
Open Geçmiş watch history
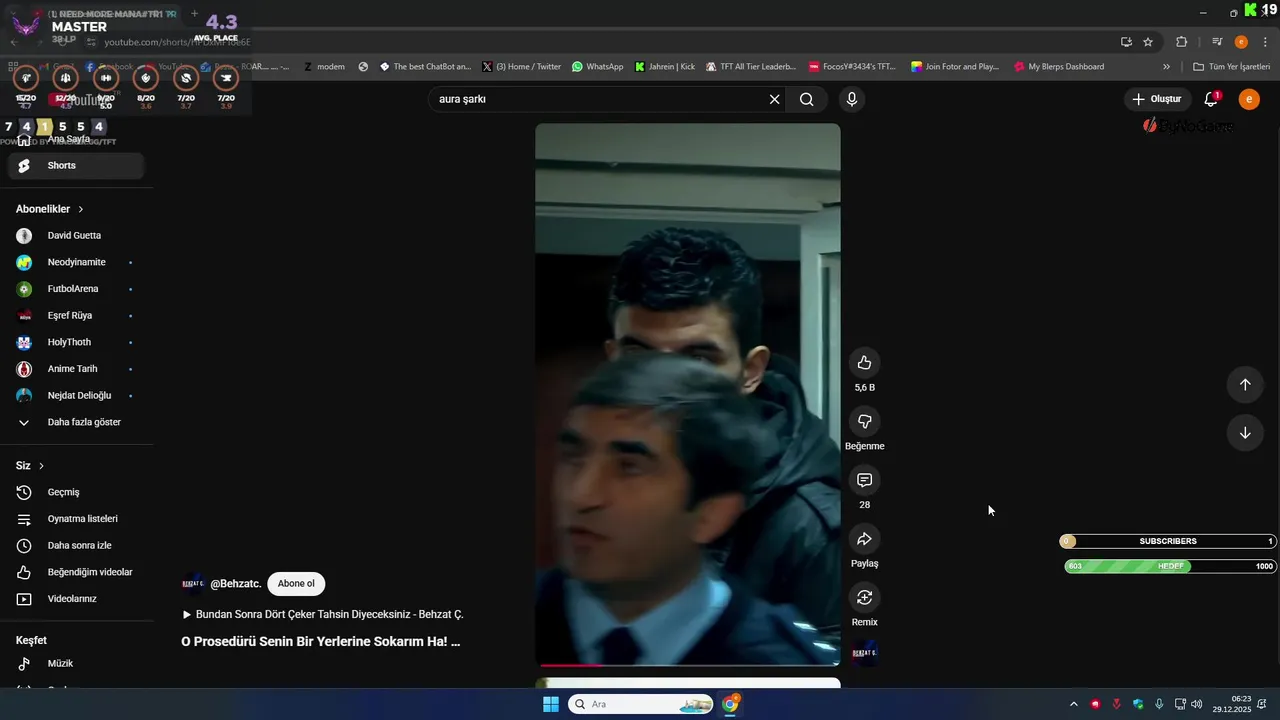point(76,492)
